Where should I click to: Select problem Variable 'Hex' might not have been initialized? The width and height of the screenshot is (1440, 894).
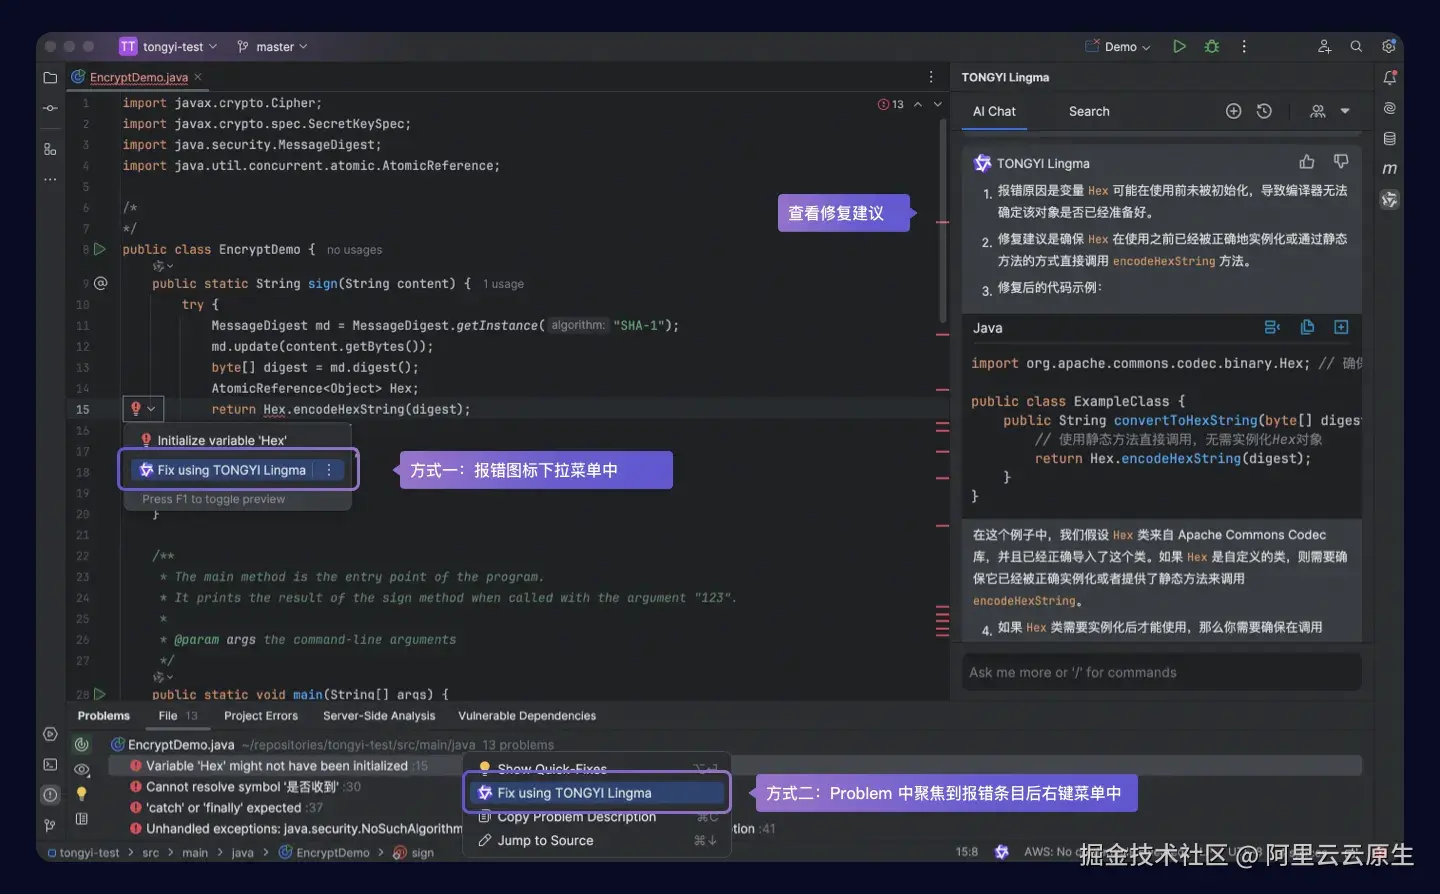point(277,766)
